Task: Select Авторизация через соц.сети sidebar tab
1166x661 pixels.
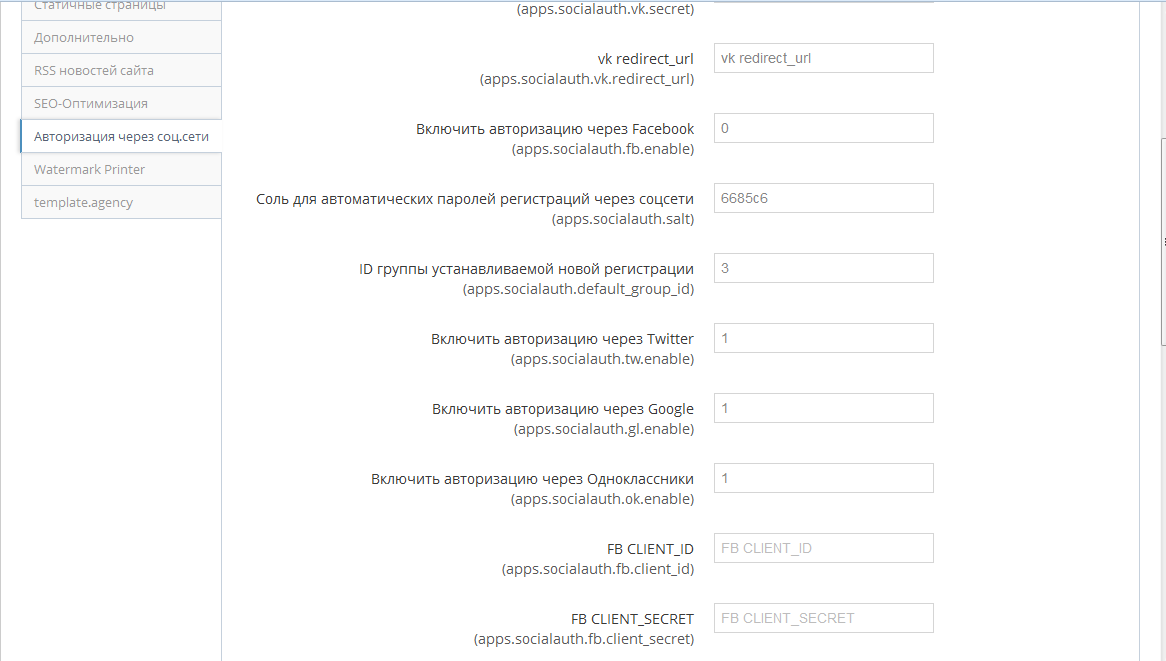Action: 121,137
